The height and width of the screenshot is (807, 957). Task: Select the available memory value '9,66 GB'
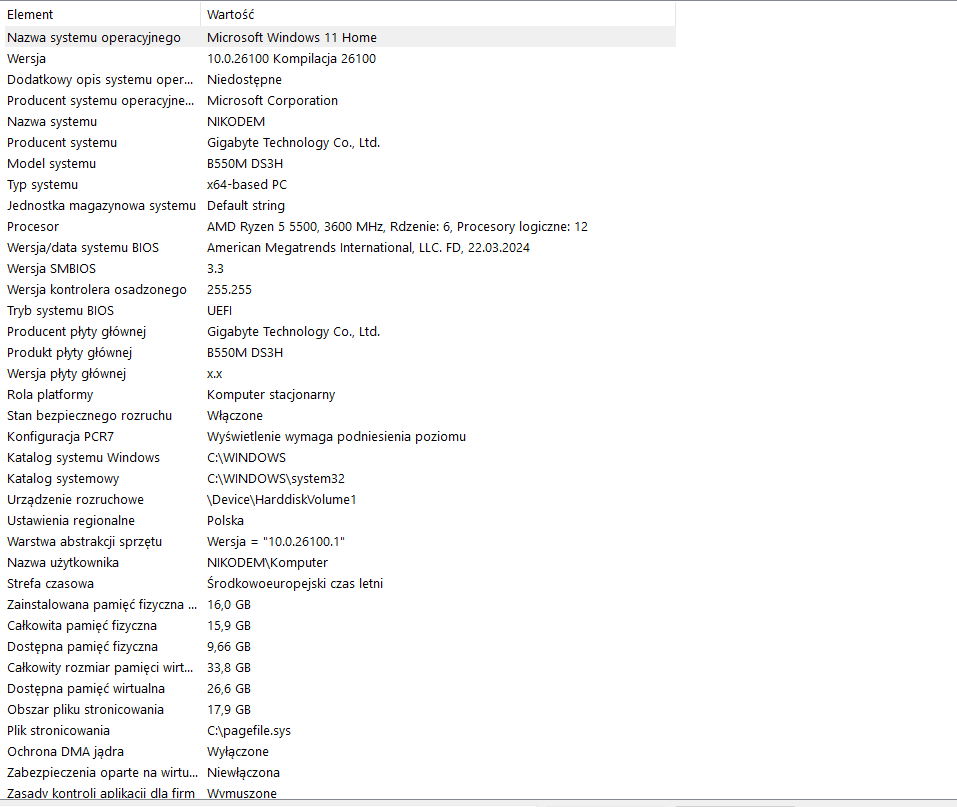[x=229, y=647]
